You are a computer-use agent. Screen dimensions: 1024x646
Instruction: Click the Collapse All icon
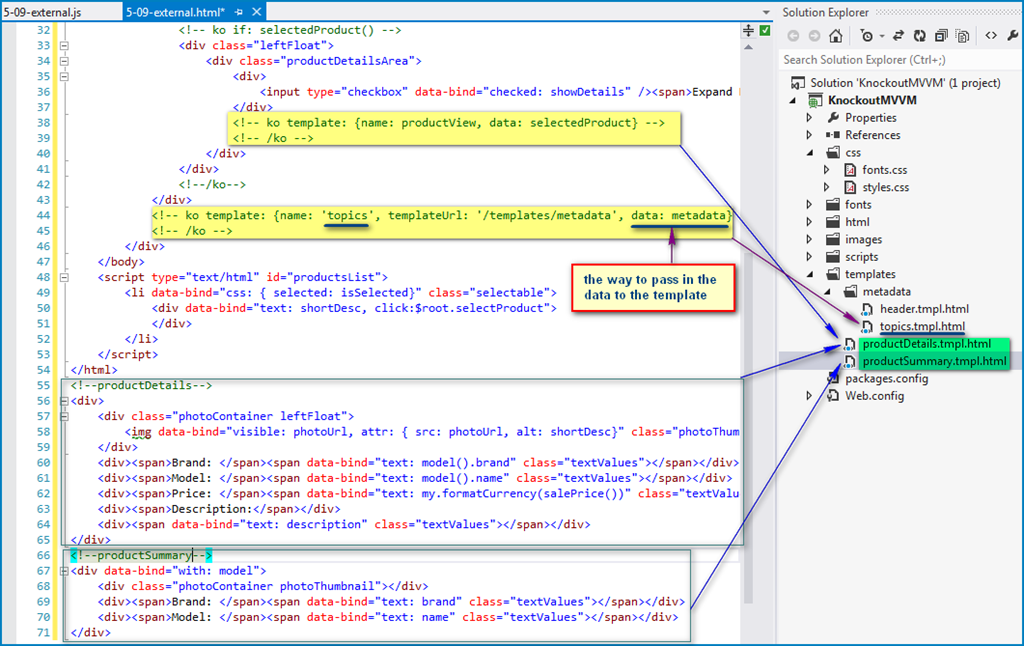(x=940, y=36)
